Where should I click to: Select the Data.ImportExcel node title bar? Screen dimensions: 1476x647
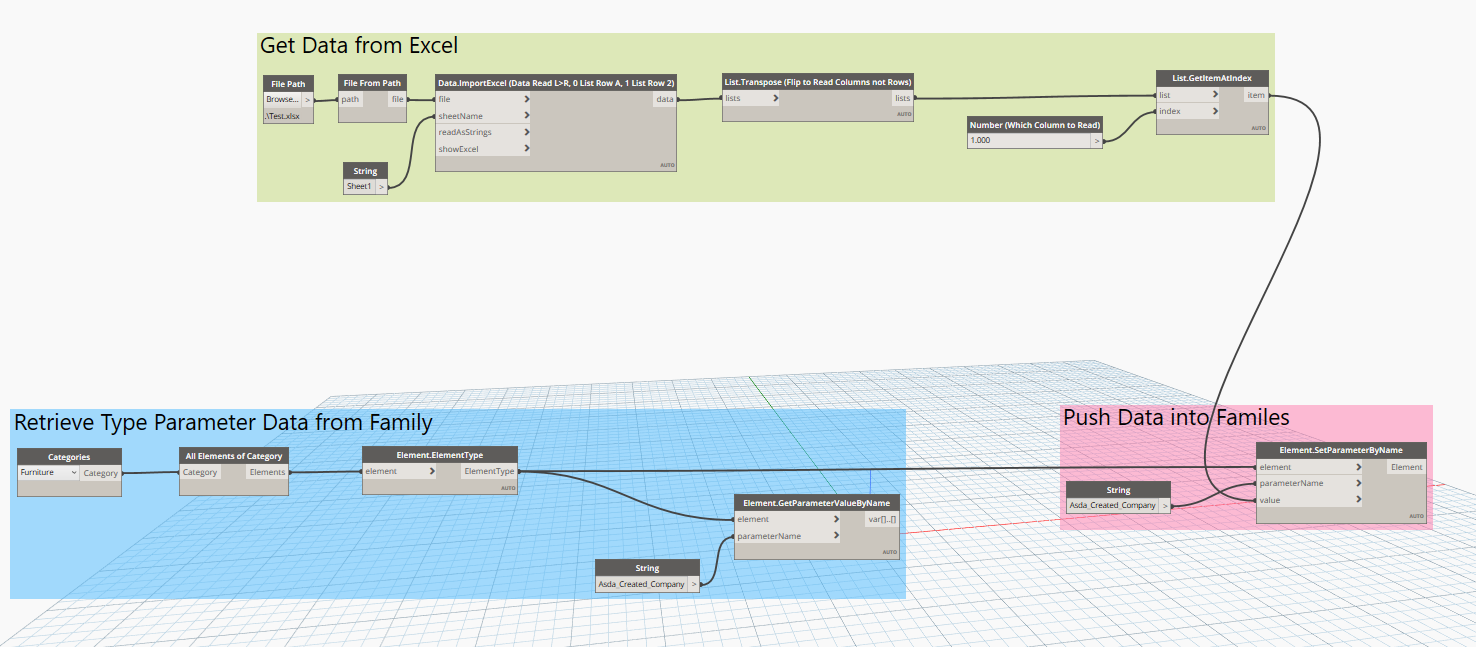[x=556, y=83]
